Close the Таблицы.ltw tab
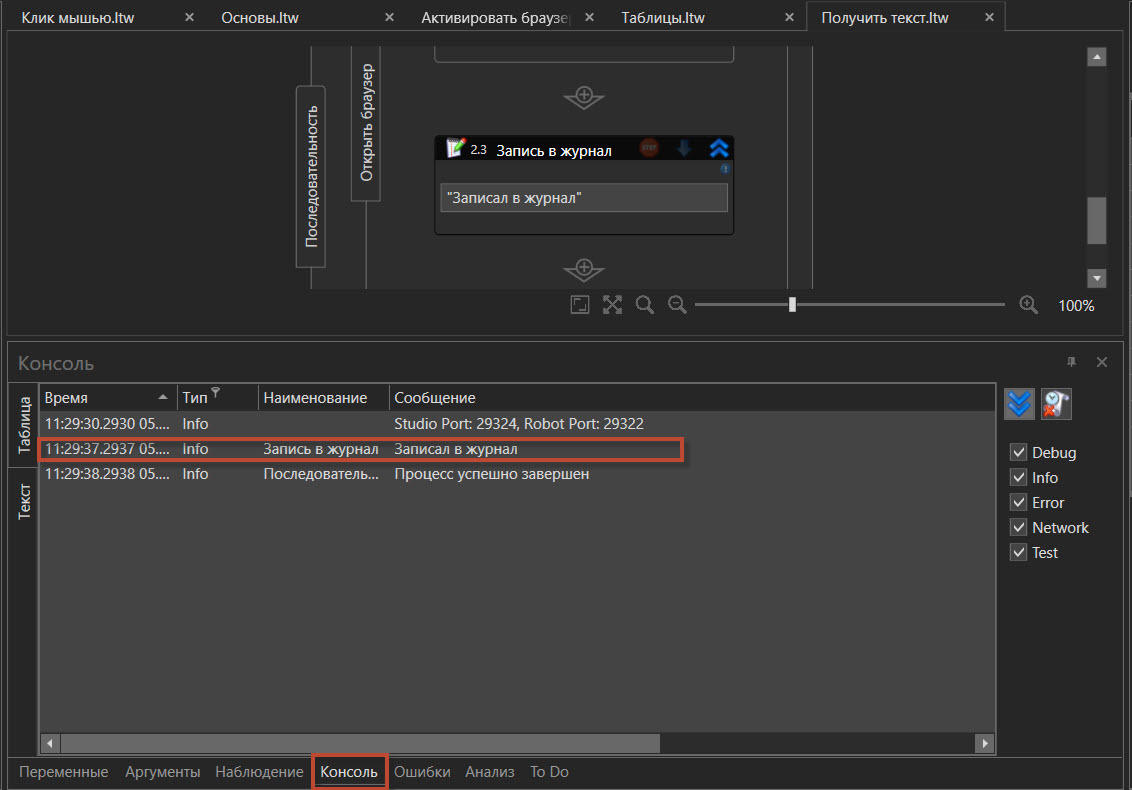 coord(789,17)
